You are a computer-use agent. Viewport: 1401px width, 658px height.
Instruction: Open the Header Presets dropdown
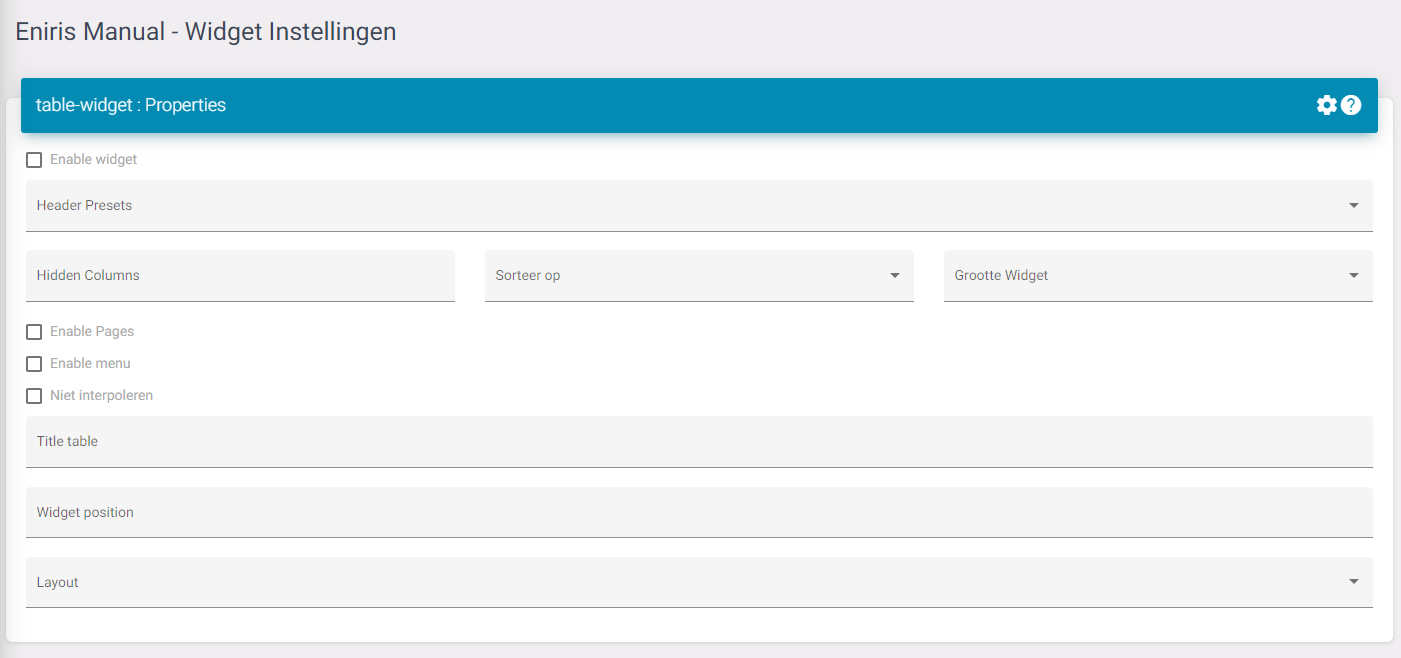(x=698, y=206)
